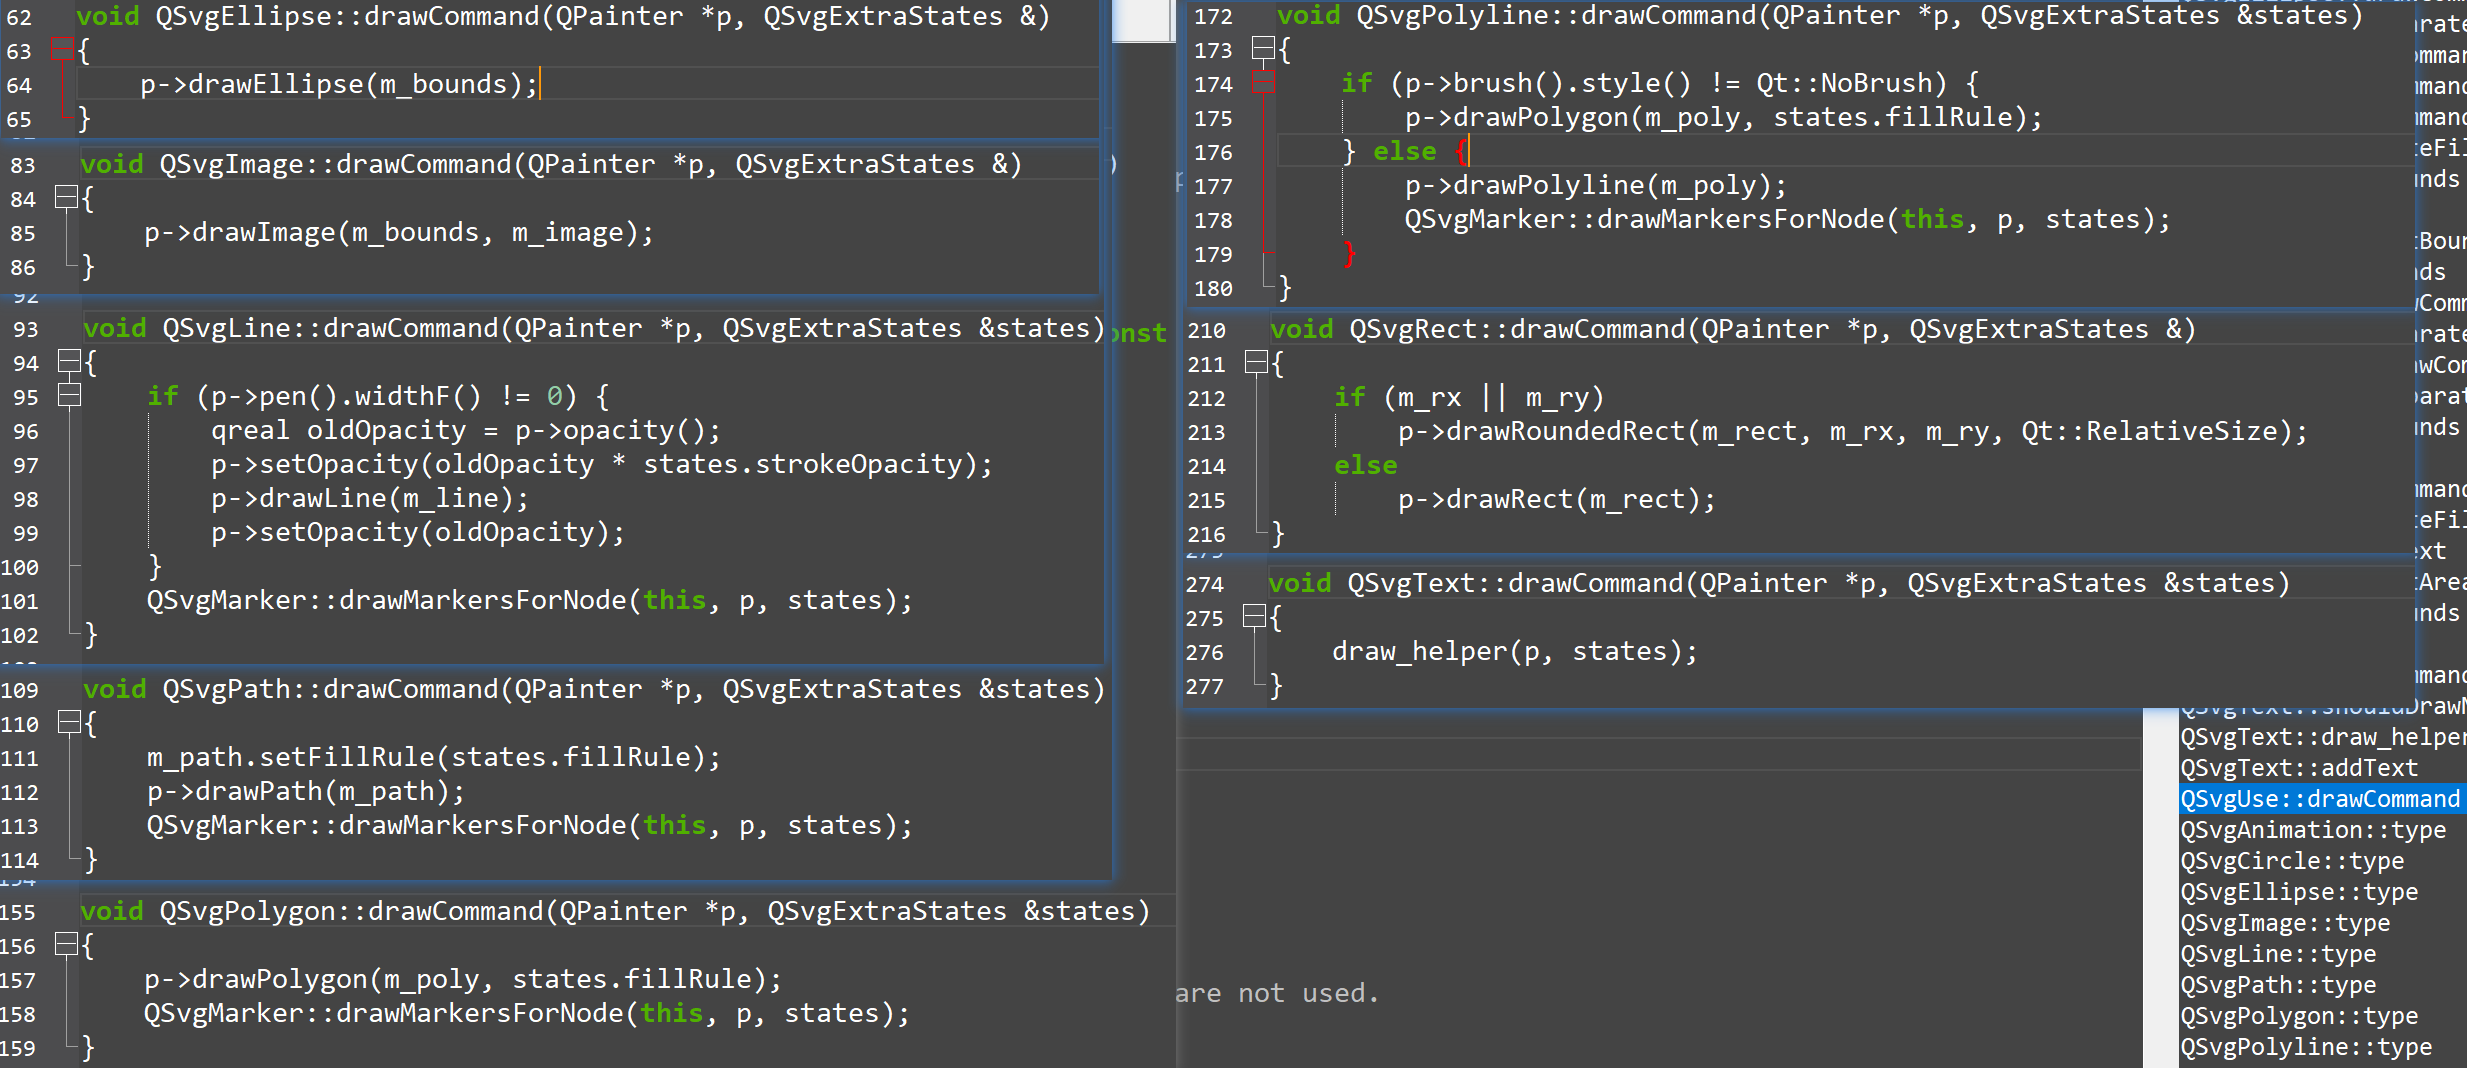The height and width of the screenshot is (1068, 2467).
Task: Click the highlighted QSvgUse::drawCommand entry
Action: [2322, 798]
